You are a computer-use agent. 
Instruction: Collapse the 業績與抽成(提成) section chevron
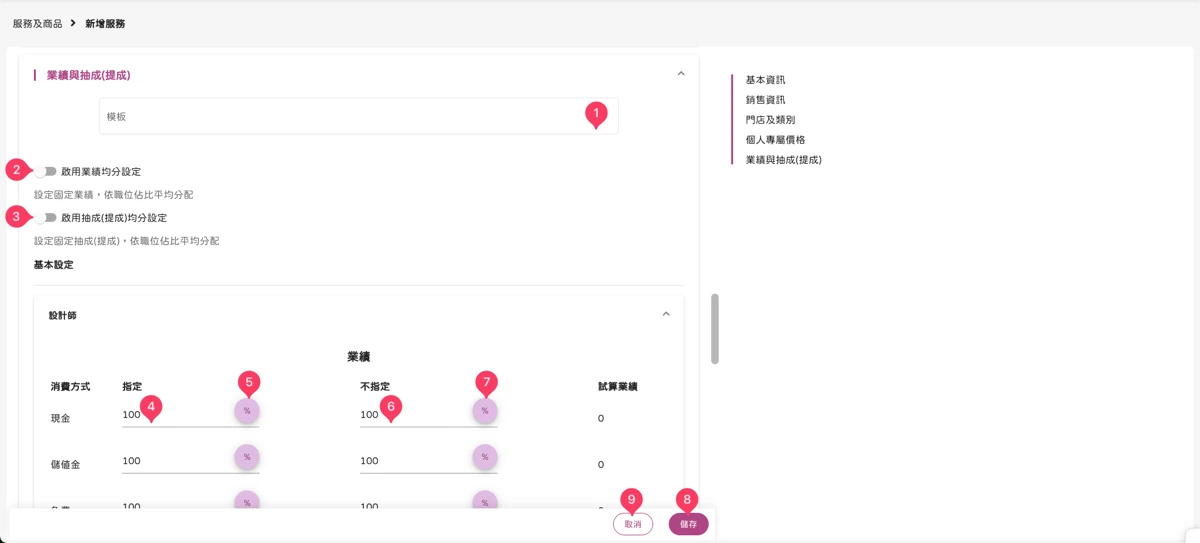pos(681,74)
